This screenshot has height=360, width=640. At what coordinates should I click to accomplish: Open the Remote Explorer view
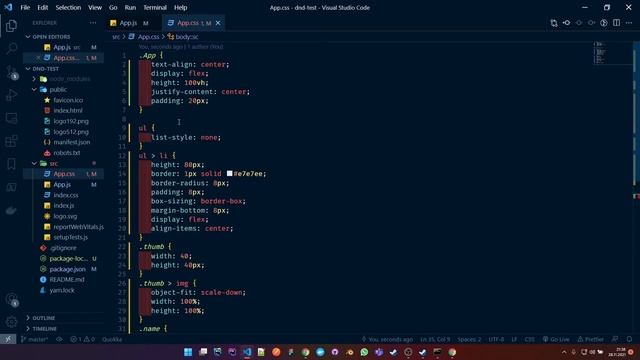tap(11, 118)
